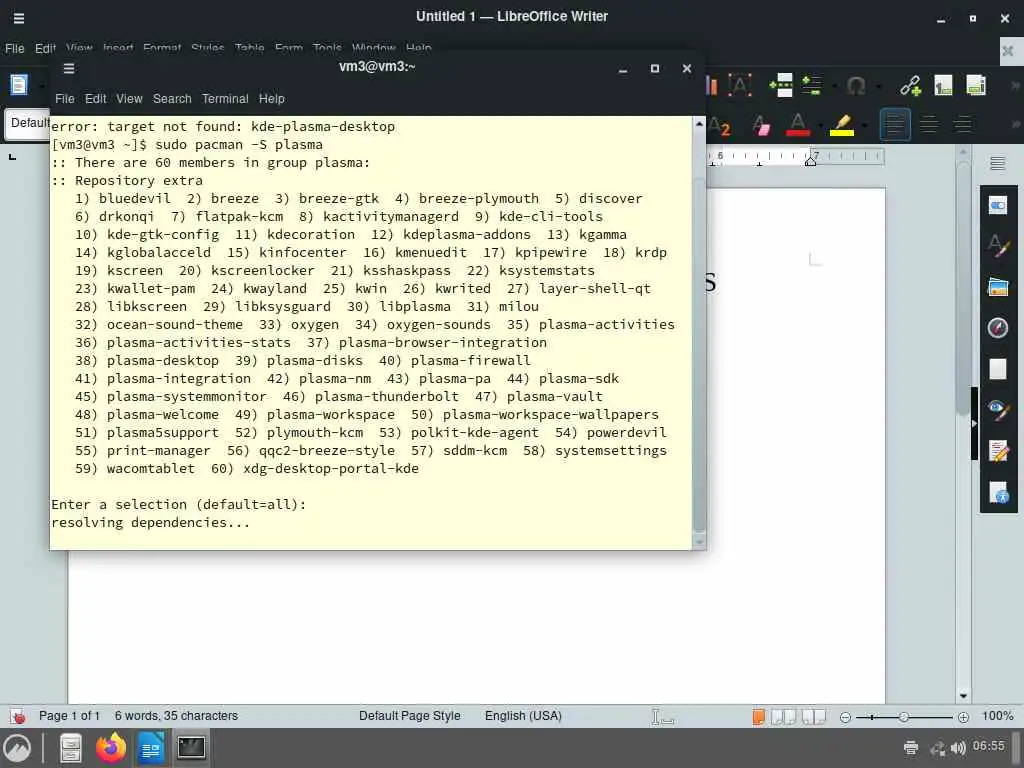Screen dimensions: 1024x768
Task: Click the Insert Field icon
Action: coord(812,86)
